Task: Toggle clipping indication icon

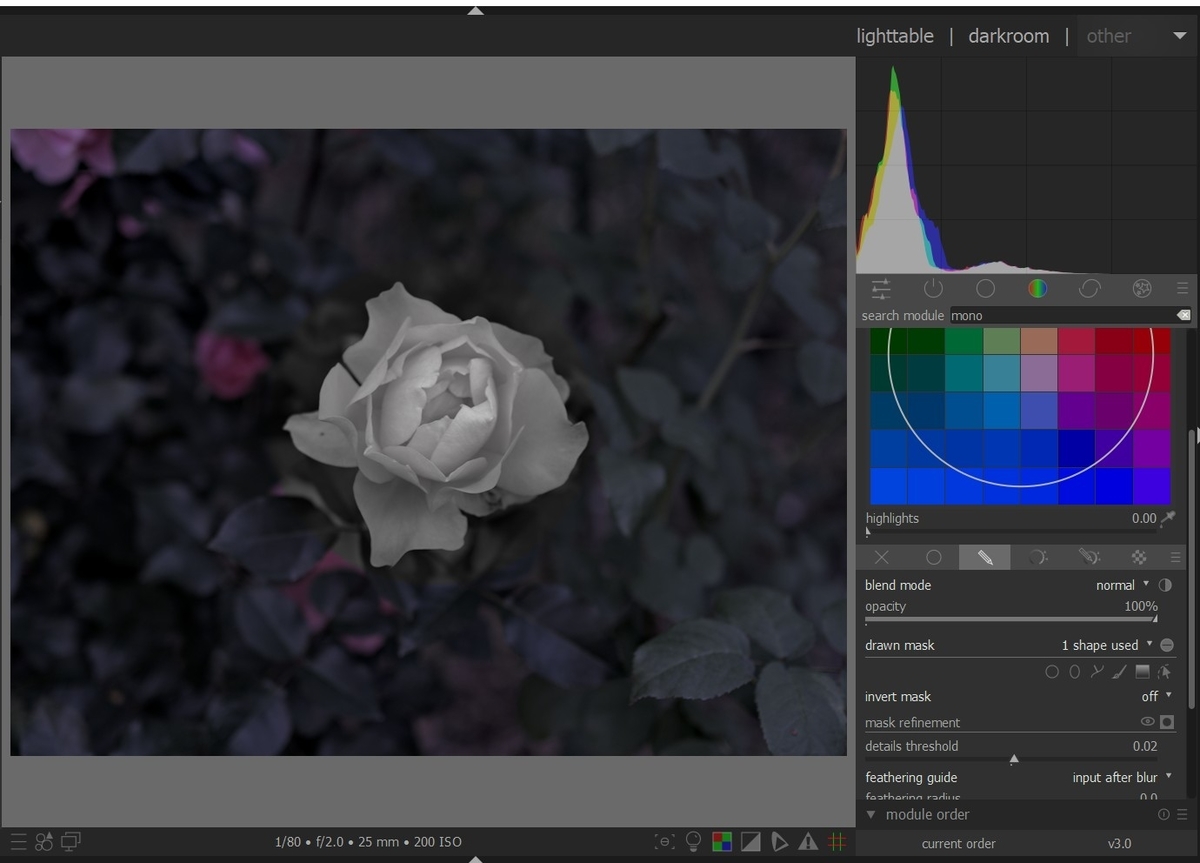Action: [x=750, y=842]
